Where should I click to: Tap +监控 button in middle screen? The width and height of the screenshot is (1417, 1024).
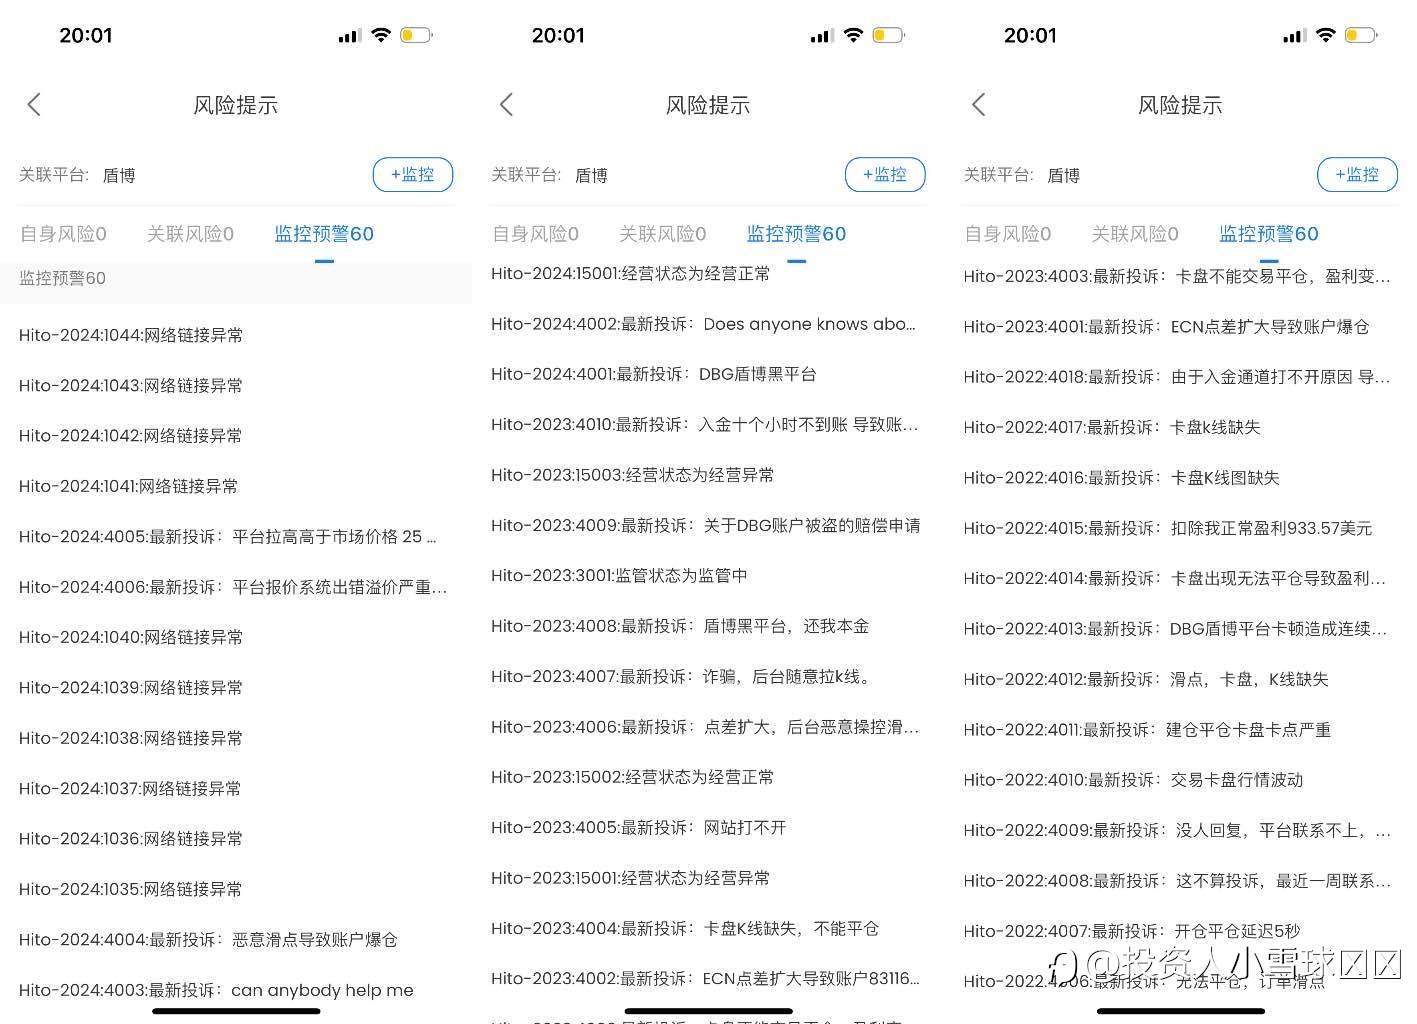pyautogui.click(x=885, y=174)
